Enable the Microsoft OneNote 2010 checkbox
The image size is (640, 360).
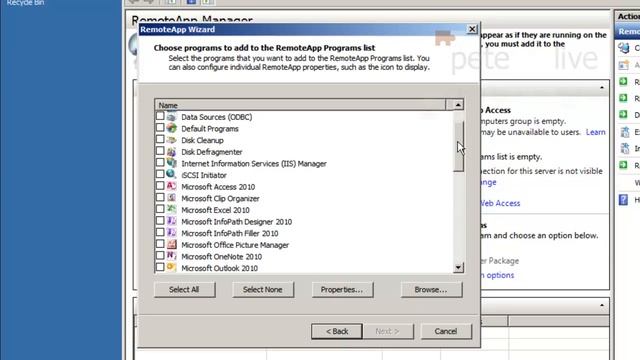[160, 256]
